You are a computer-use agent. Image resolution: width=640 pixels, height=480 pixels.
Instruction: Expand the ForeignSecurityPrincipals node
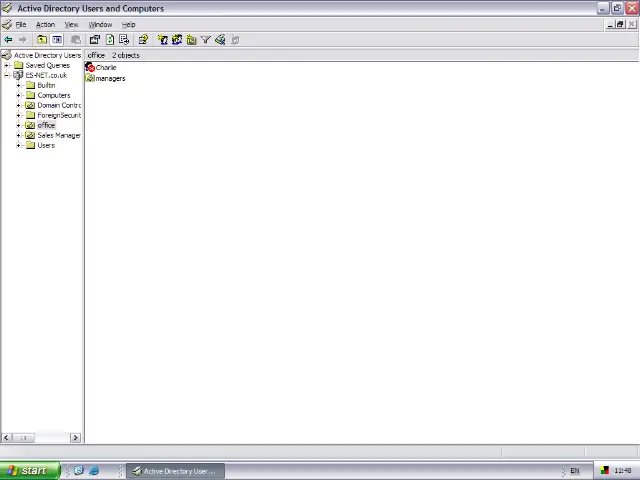(18, 115)
